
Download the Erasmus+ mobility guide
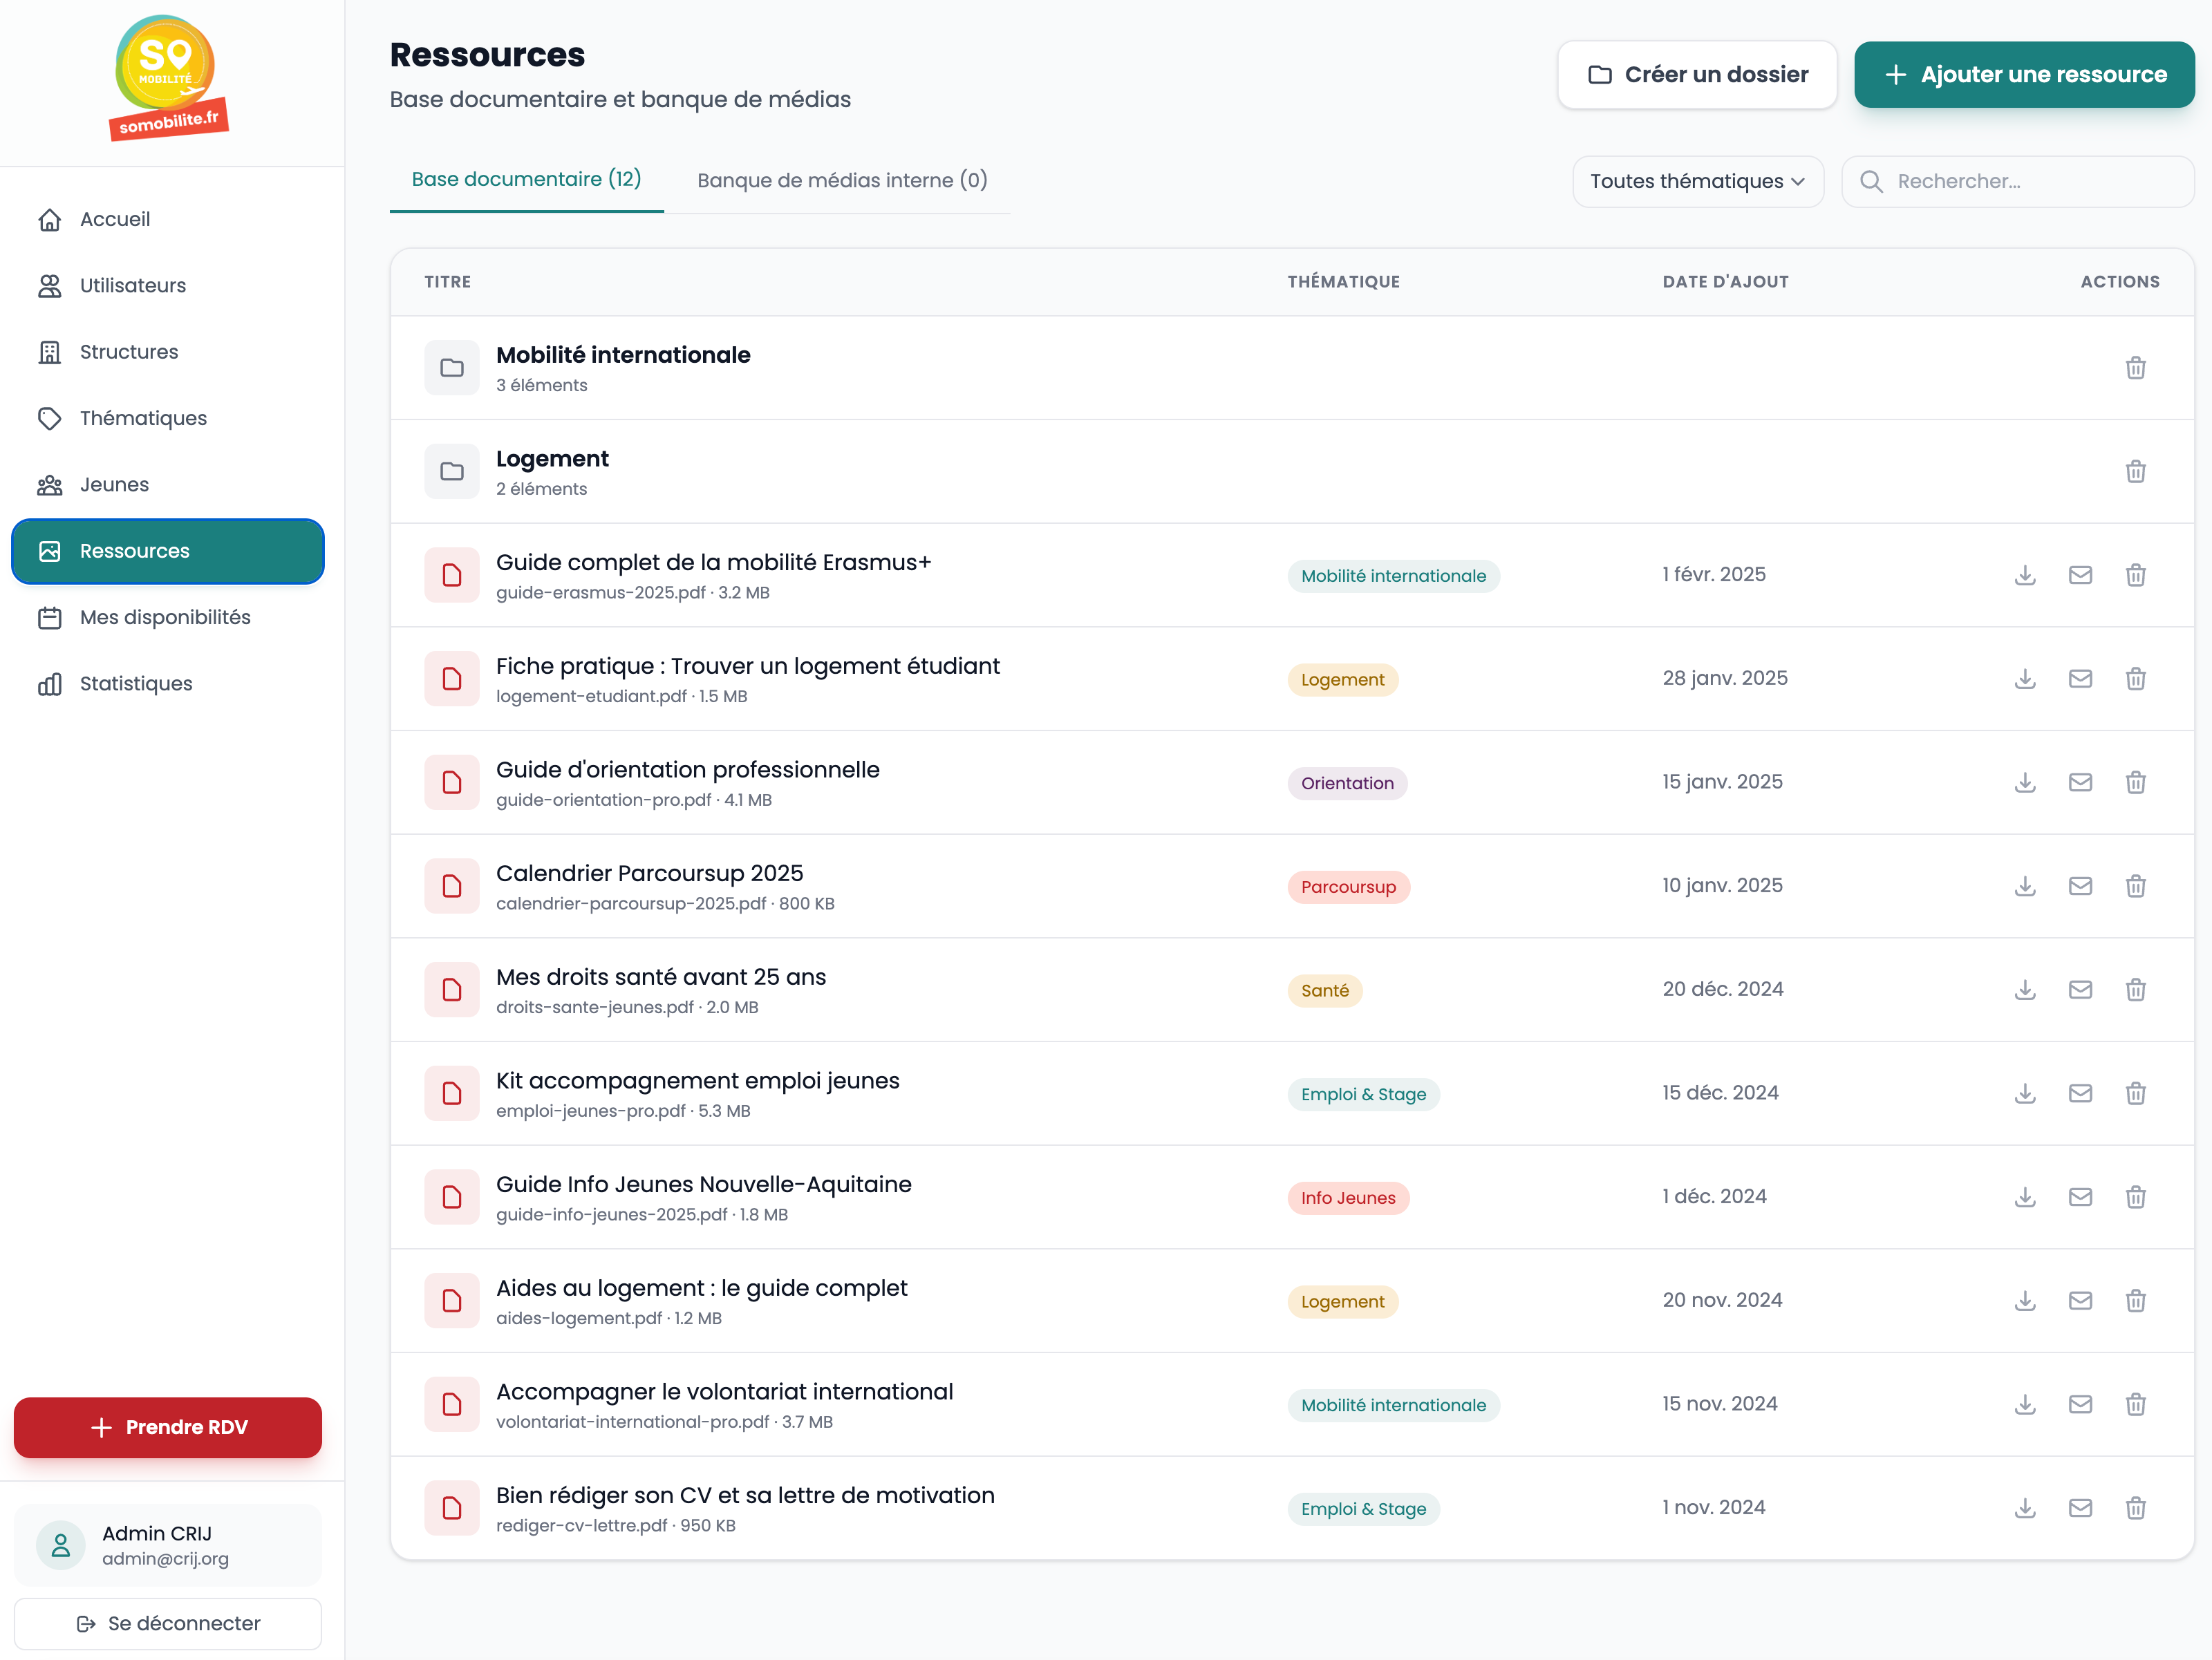pos(2025,575)
